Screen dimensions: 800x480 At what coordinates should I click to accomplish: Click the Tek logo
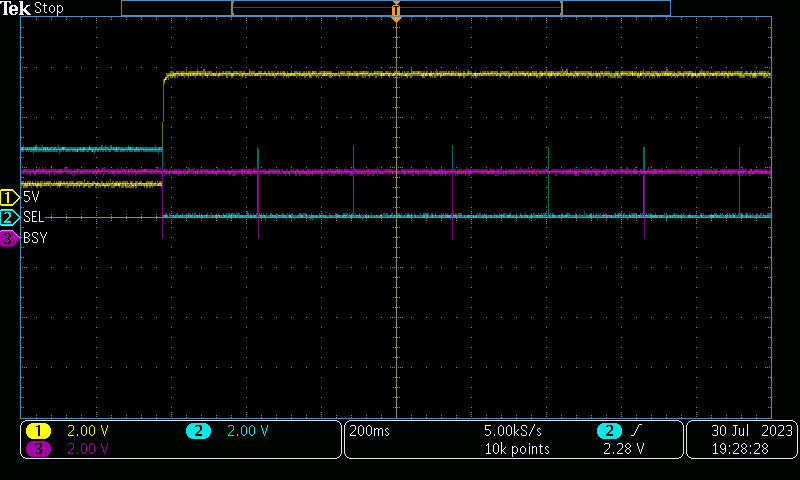click(15, 9)
